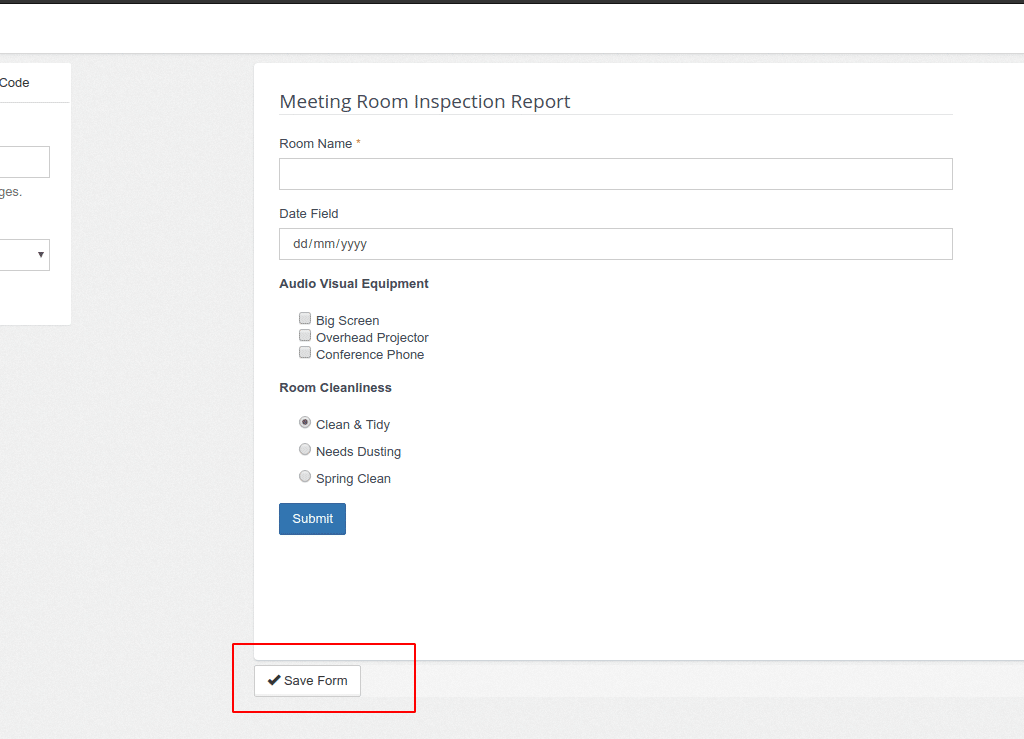The width and height of the screenshot is (1024, 739).
Task: Switch to the Code tab
Action: point(14,83)
